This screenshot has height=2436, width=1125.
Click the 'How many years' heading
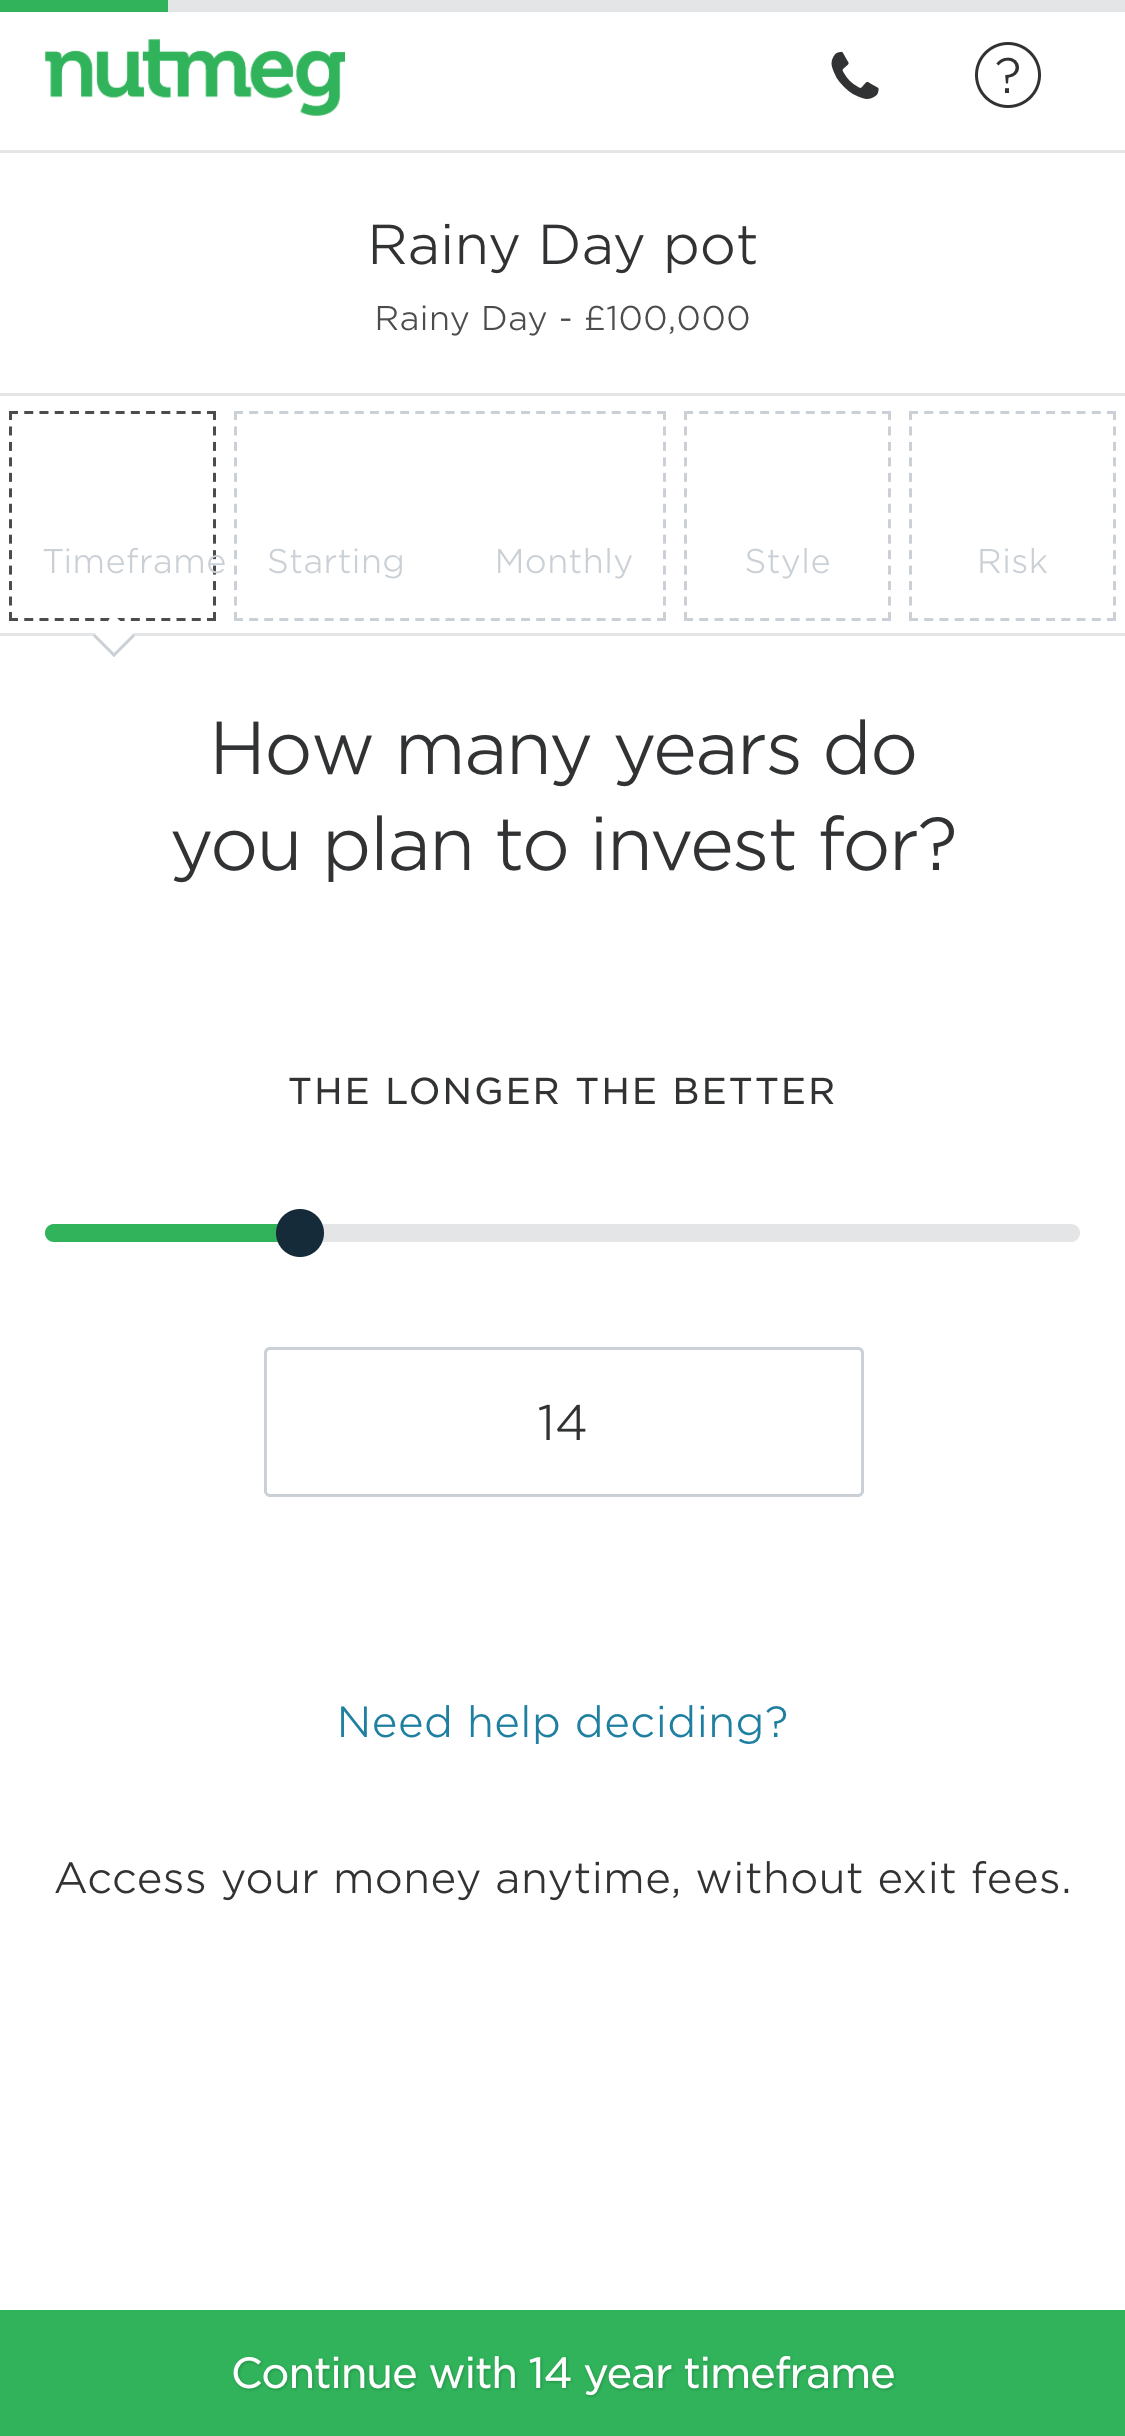pyautogui.click(x=563, y=797)
